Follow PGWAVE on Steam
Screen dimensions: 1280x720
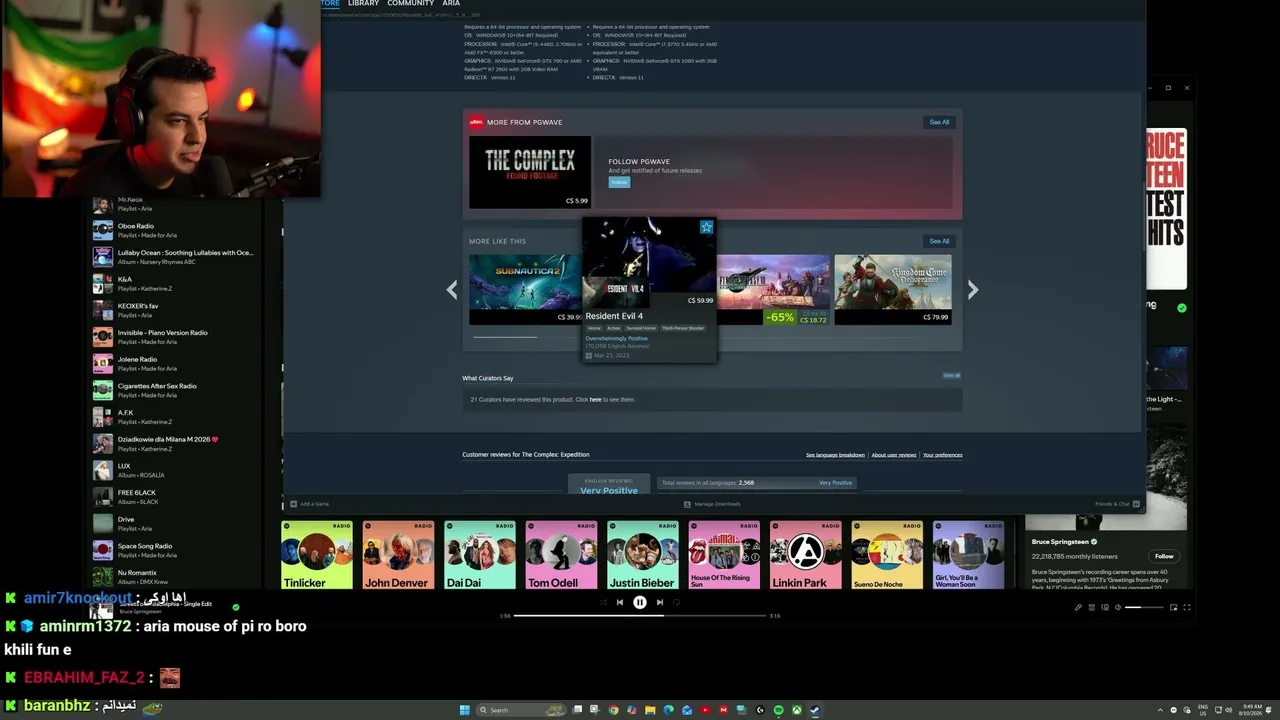(619, 182)
